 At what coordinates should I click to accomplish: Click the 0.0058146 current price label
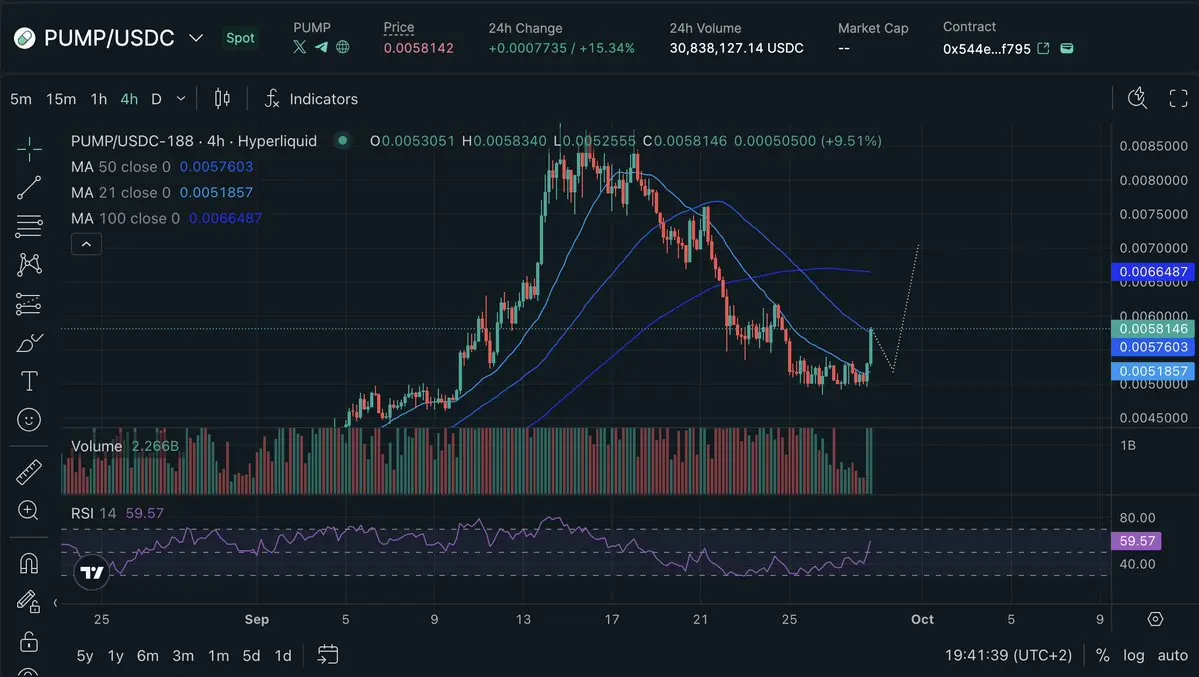point(1152,329)
